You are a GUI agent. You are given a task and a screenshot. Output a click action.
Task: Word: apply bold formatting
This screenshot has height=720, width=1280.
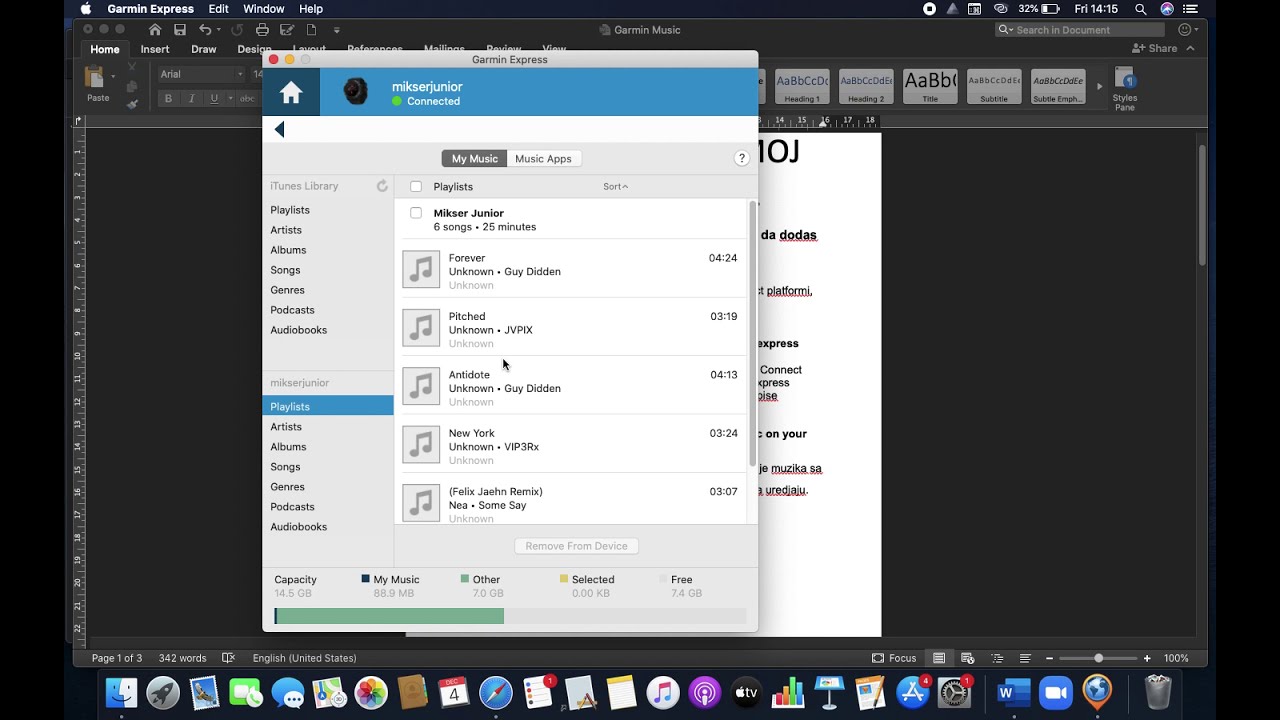(x=168, y=99)
